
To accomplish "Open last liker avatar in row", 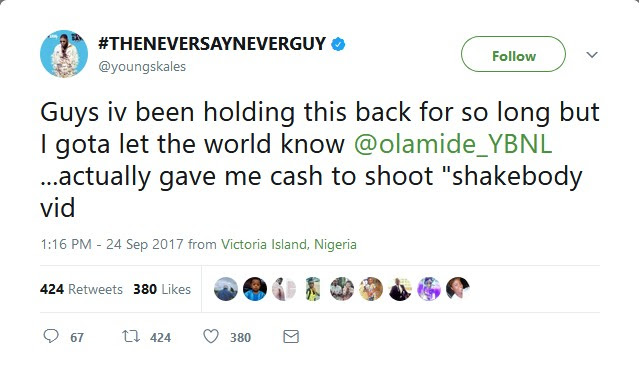I will 458,289.
